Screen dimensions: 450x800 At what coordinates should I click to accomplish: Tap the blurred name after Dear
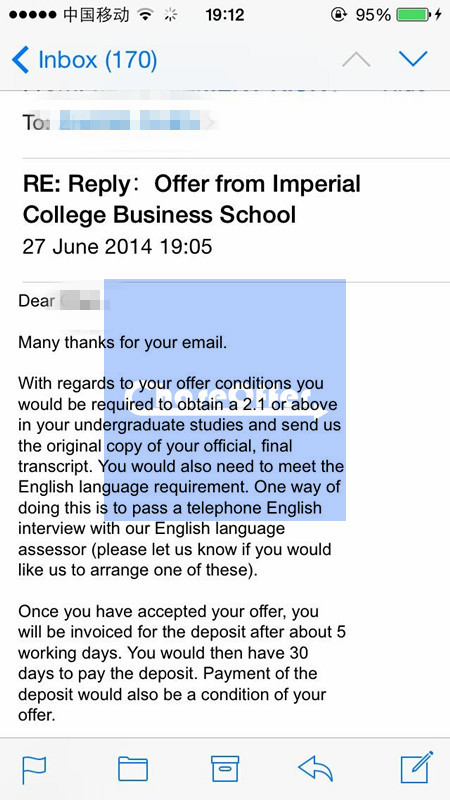pyautogui.click(x=86, y=301)
